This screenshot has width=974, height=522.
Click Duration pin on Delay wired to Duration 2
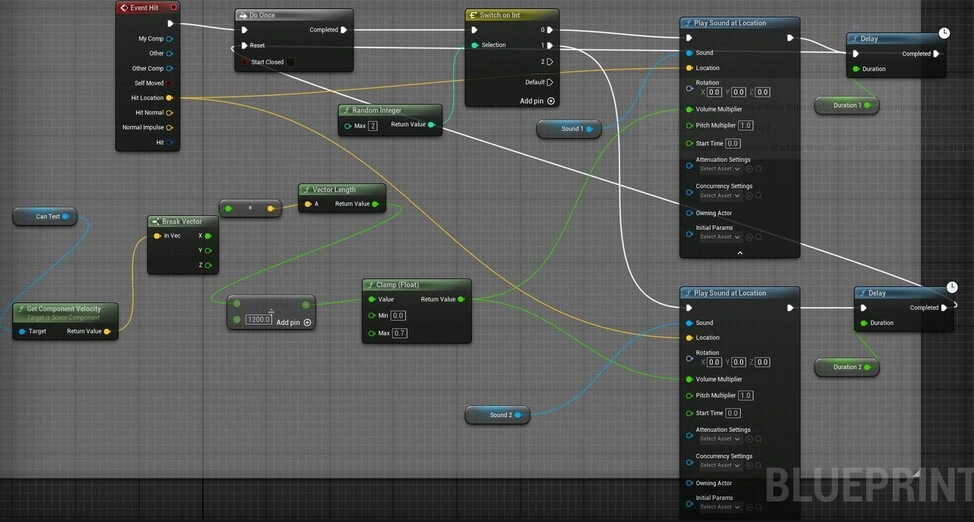pyautogui.click(x=864, y=323)
